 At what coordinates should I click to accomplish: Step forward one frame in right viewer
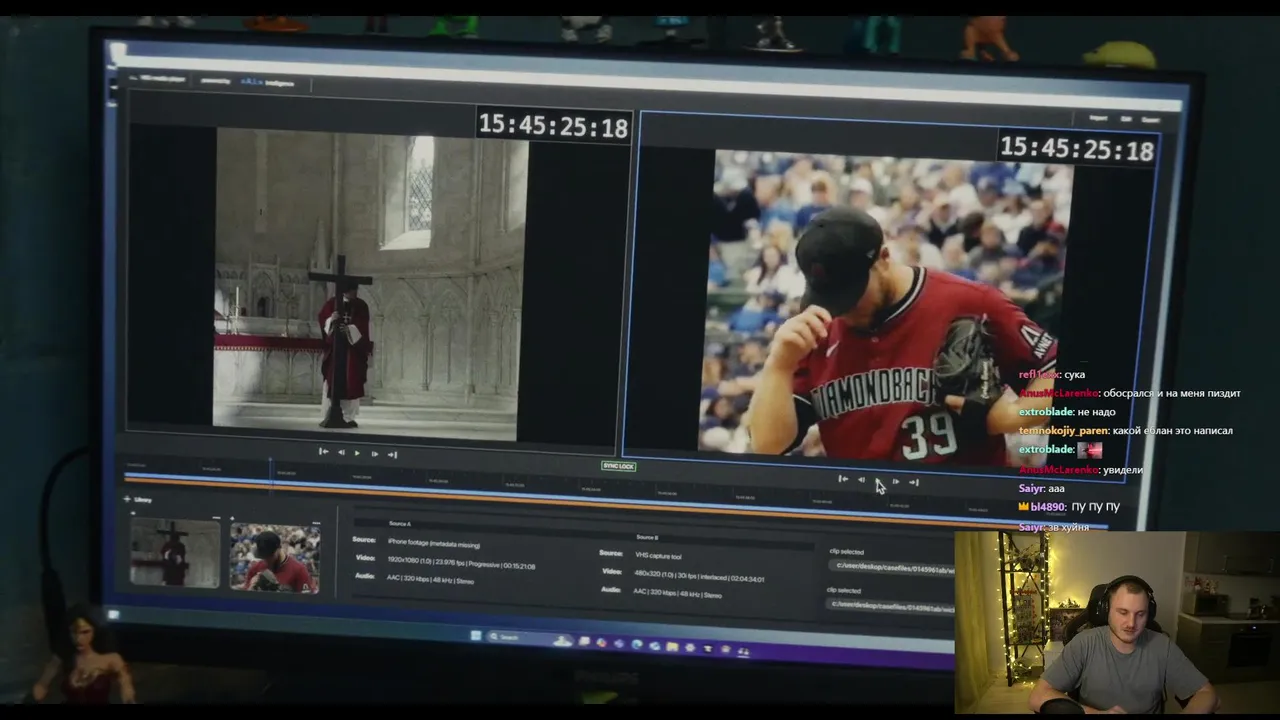tap(896, 482)
